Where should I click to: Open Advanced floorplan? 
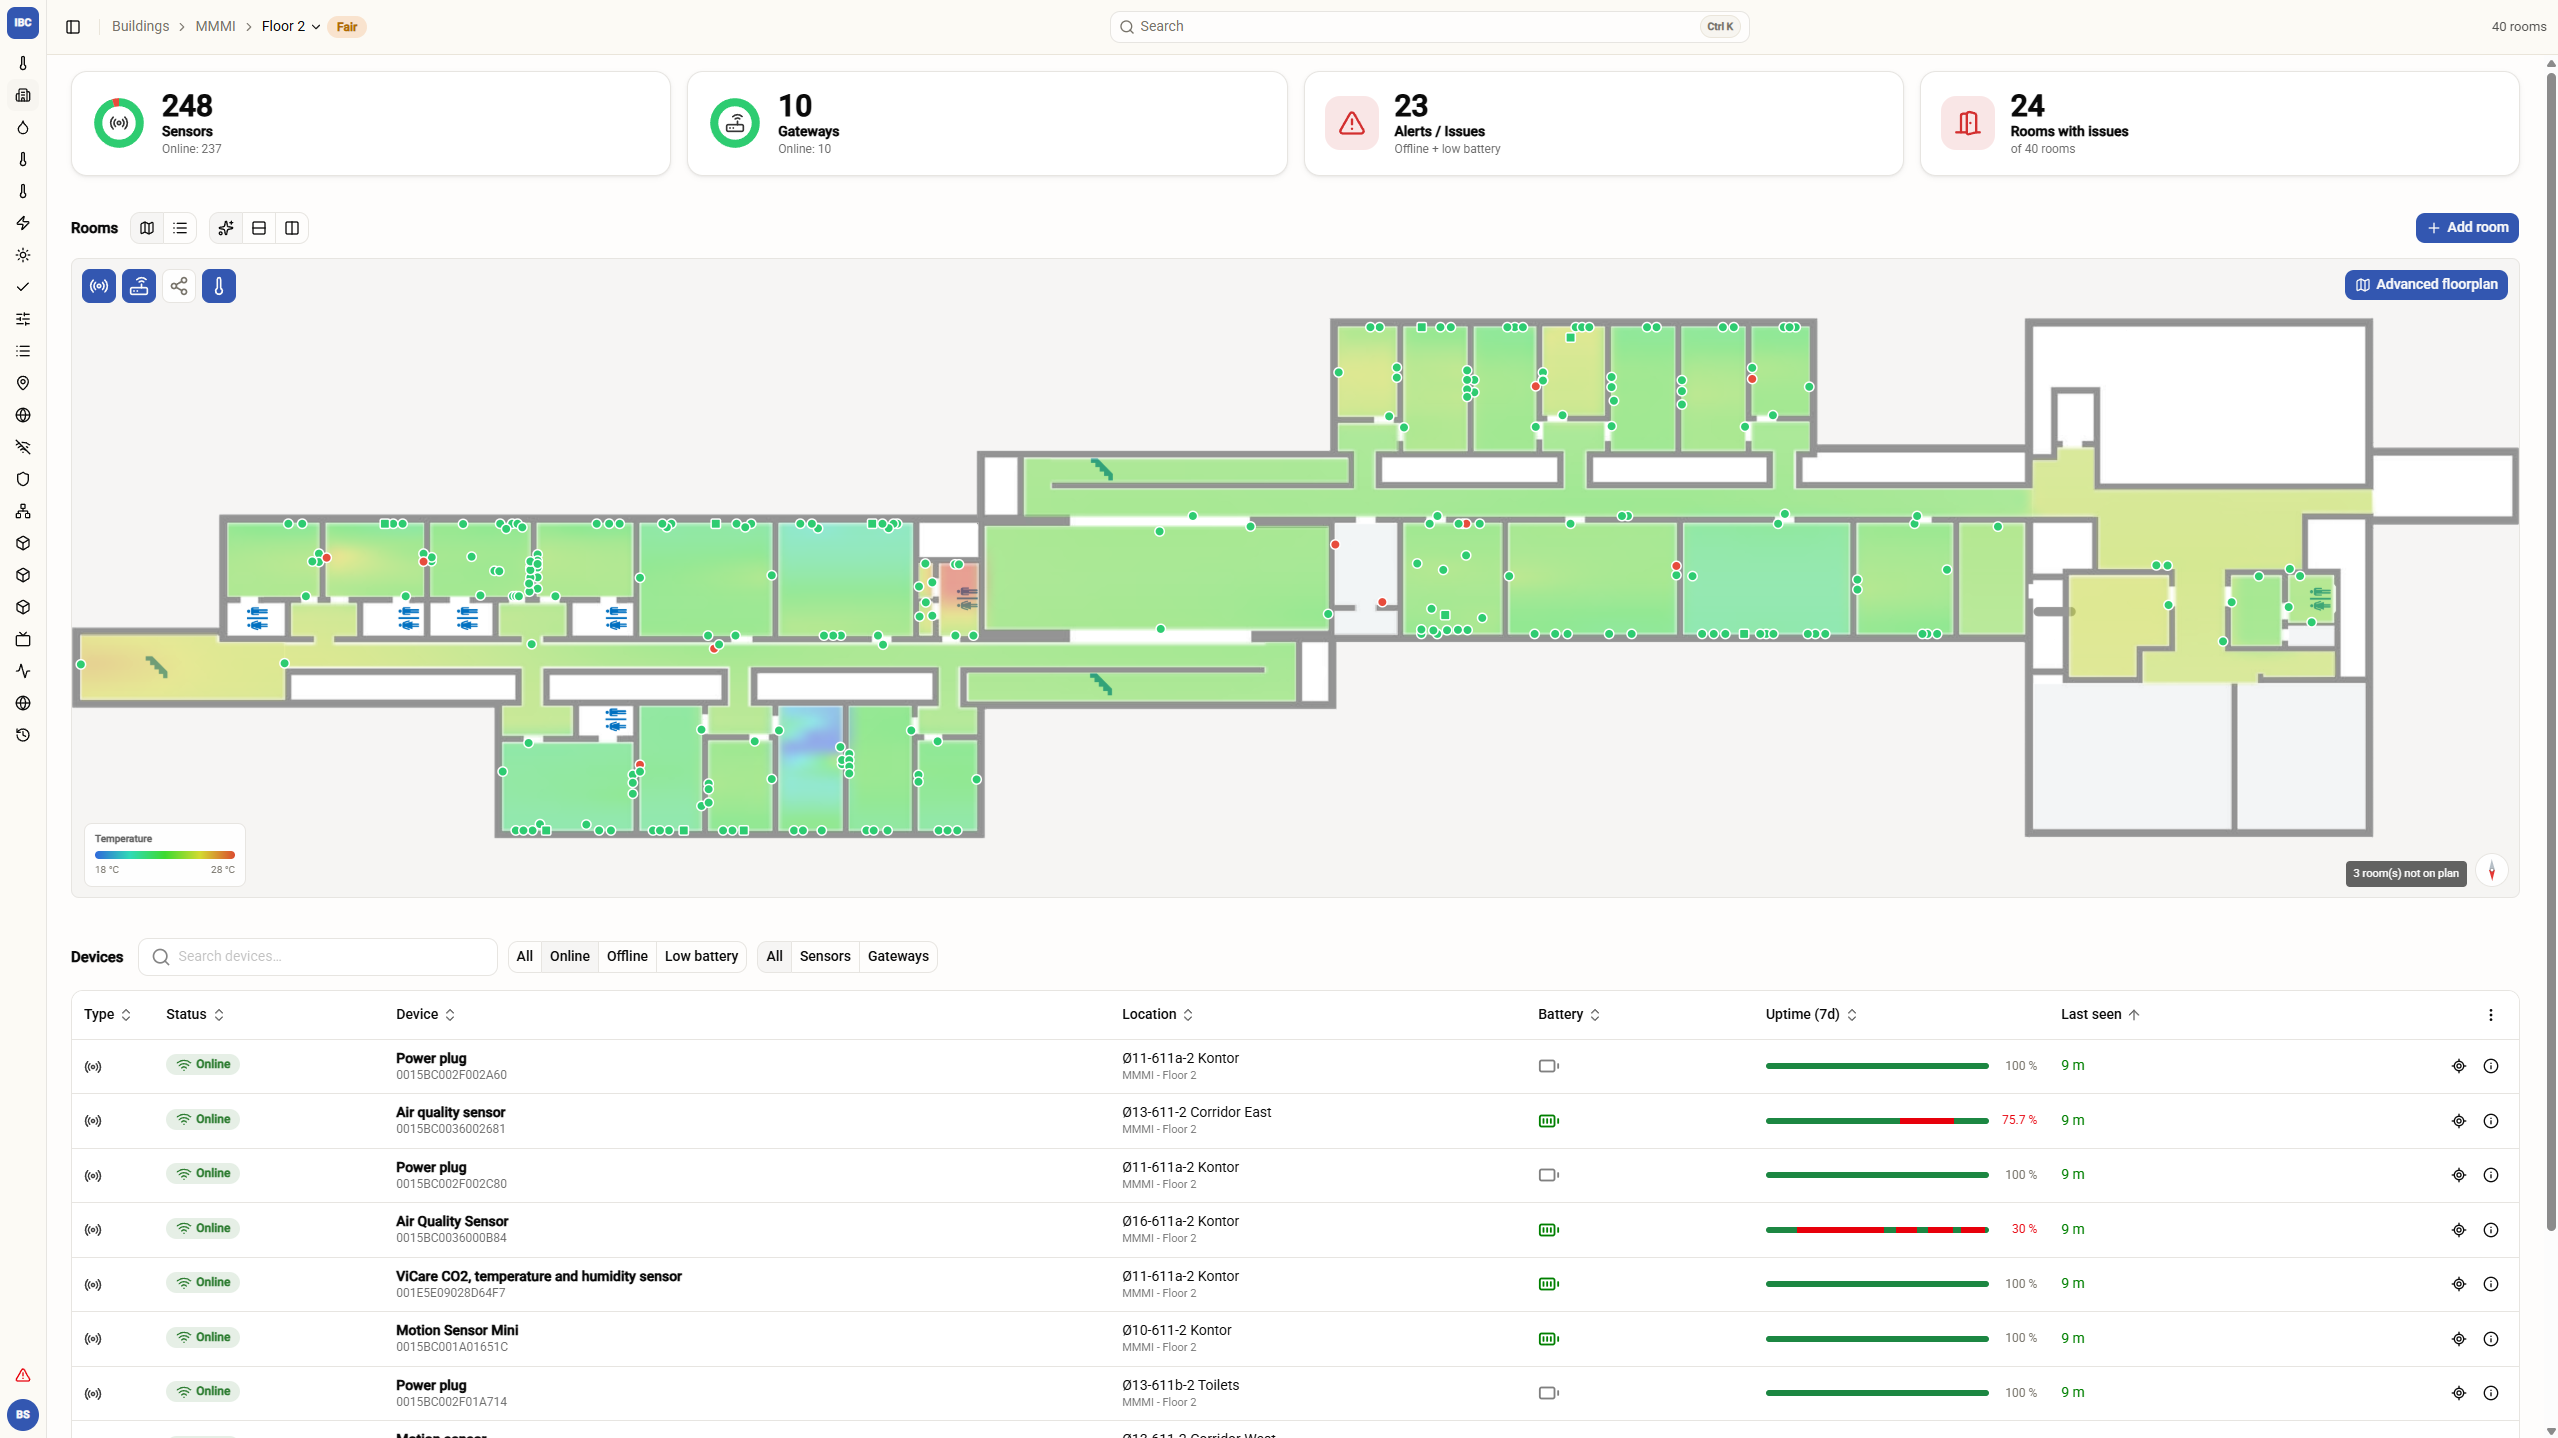[2426, 285]
